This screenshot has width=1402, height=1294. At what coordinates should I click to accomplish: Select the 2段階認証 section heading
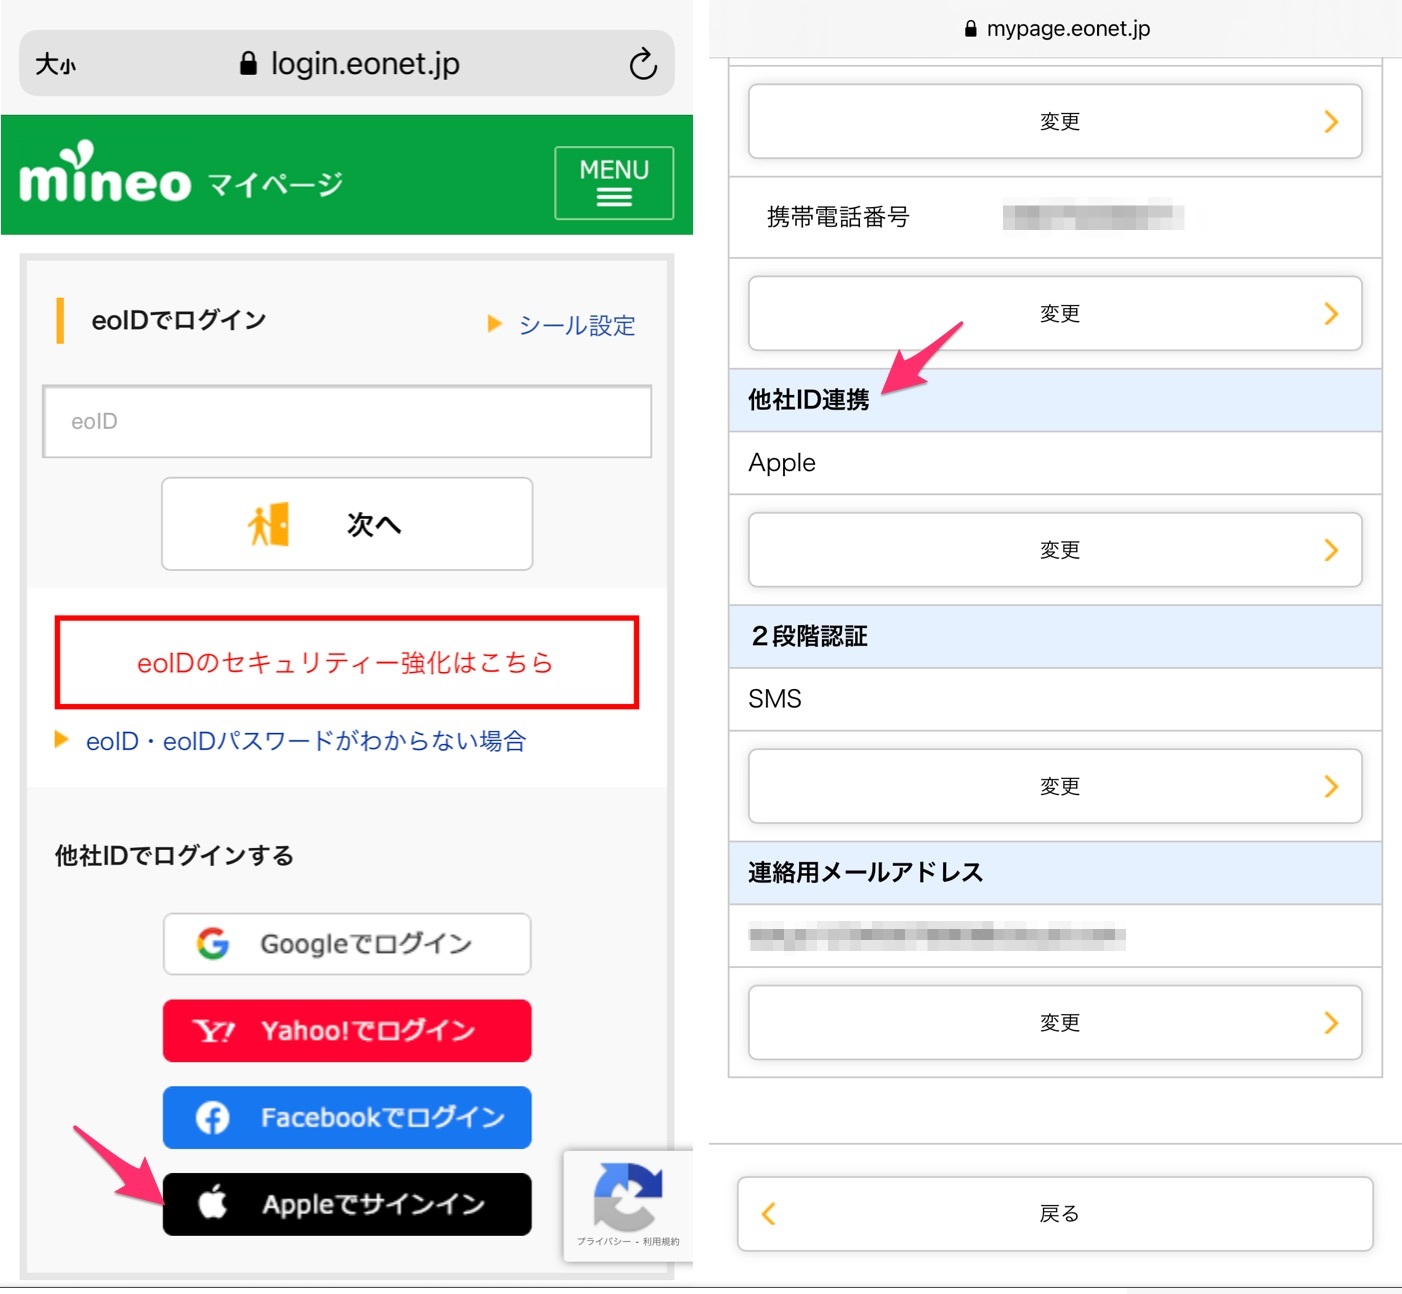[809, 636]
